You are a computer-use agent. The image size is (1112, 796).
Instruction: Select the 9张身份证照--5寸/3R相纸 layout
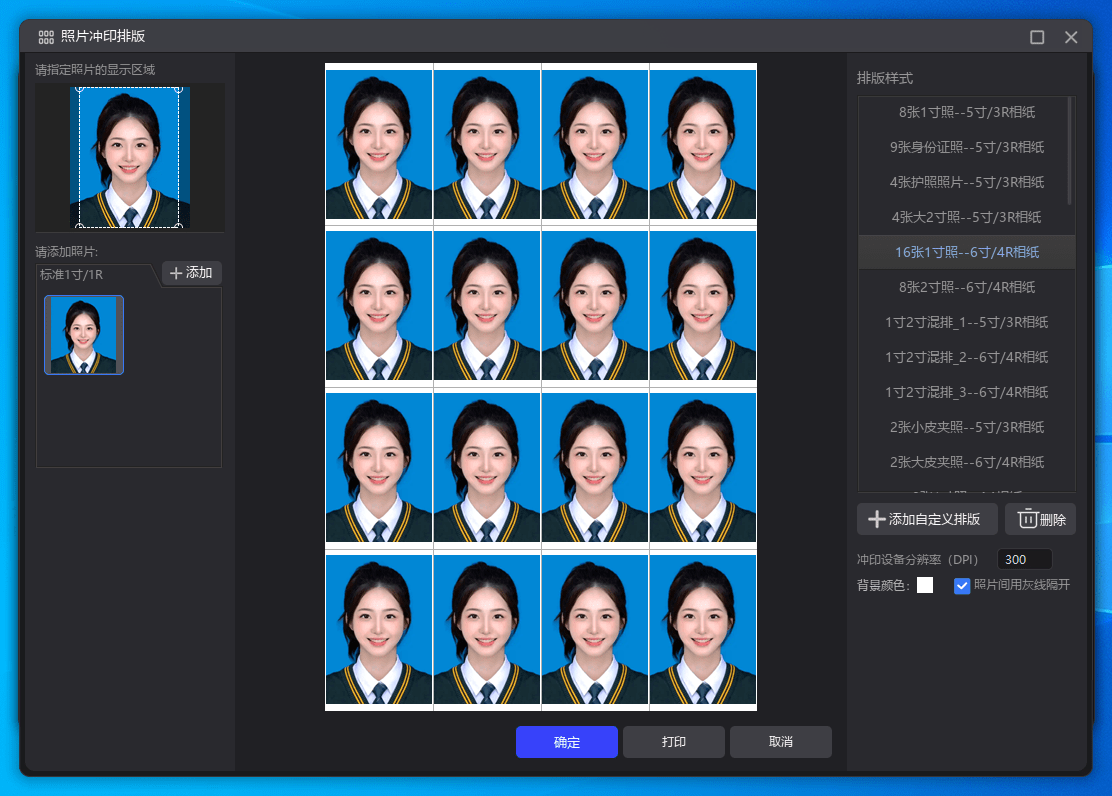[966, 147]
